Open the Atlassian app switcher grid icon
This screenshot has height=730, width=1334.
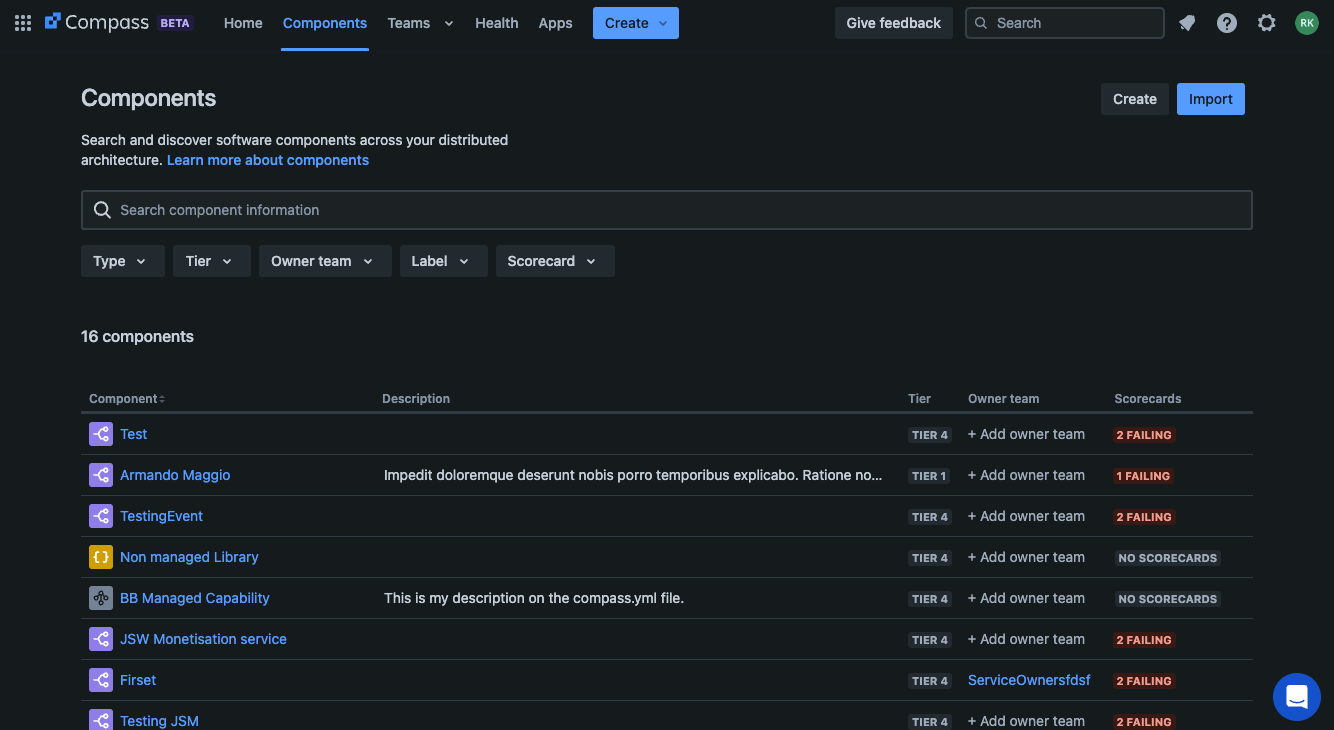[22, 22]
